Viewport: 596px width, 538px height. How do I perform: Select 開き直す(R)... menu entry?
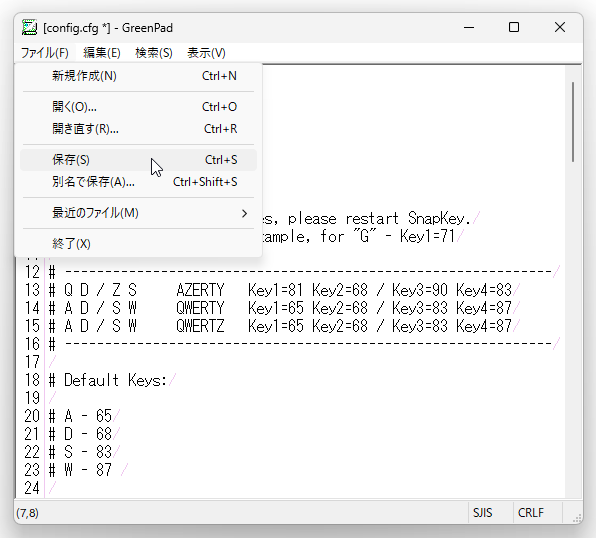coord(138,129)
